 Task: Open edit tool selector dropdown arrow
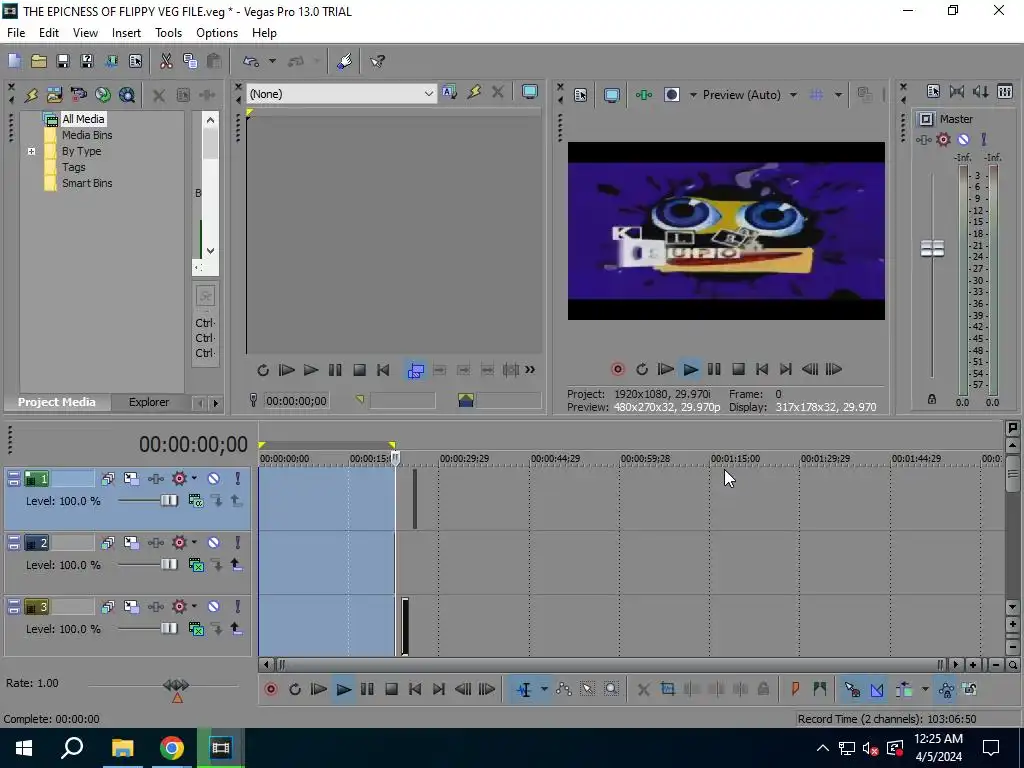pyautogui.click(x=543, y=689)
